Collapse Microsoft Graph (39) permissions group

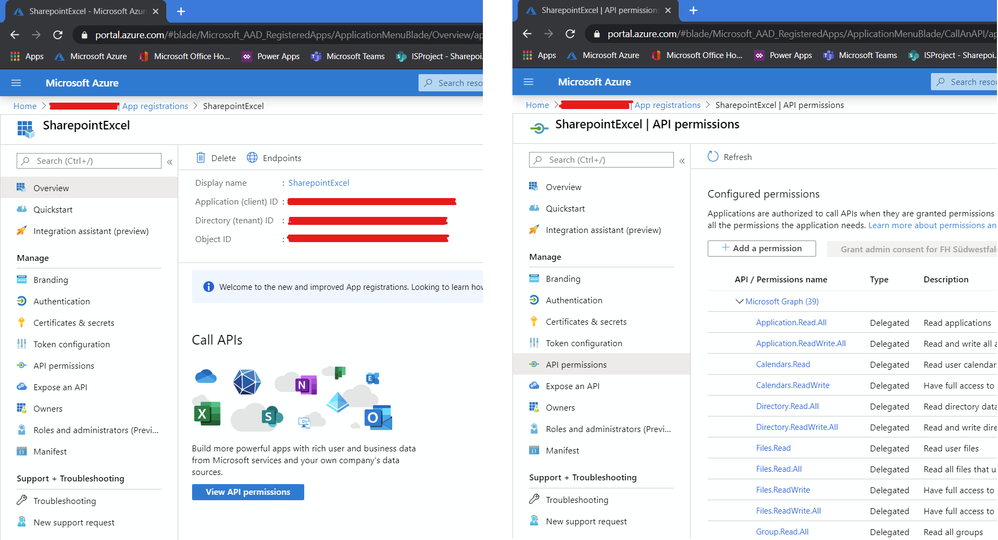coord(739,301)
